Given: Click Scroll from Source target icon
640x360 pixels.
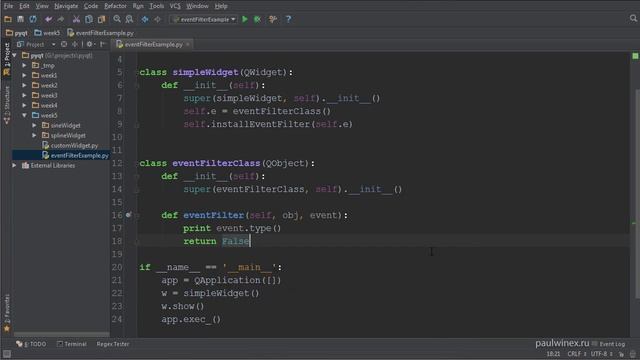Looking at the screenshot, I should (64, 44).
